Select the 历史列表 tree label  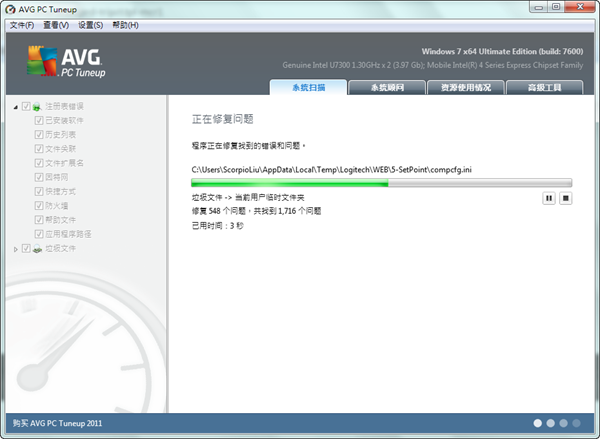coord(60,134)
